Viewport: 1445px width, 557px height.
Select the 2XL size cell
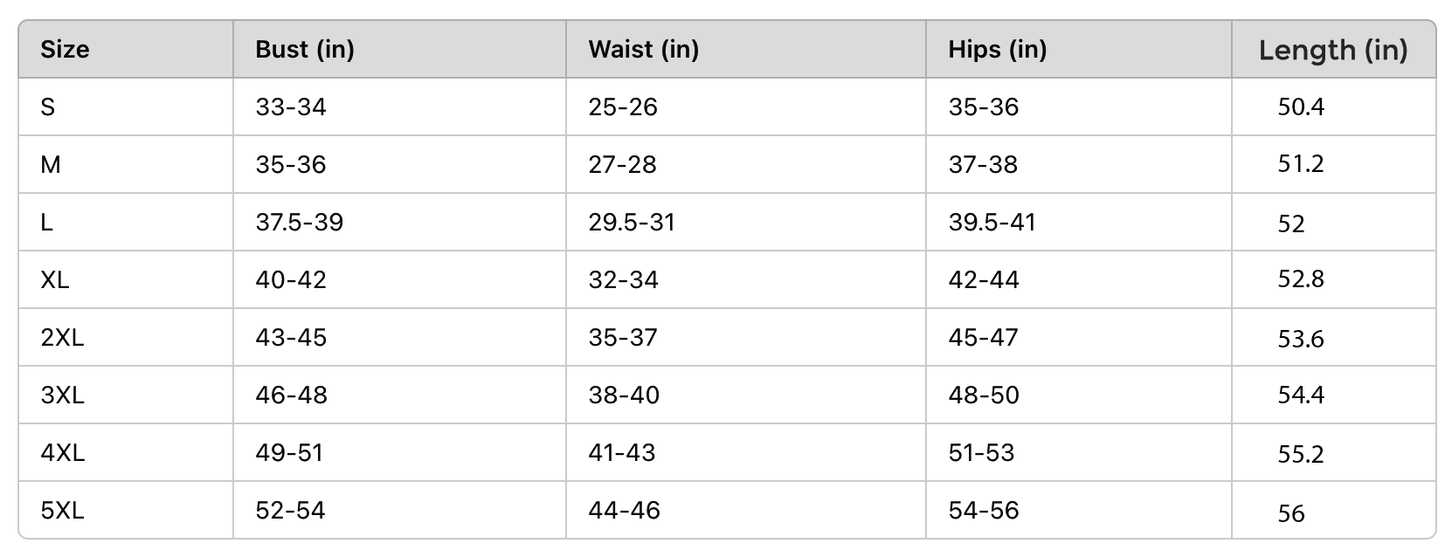pos(62,337)
